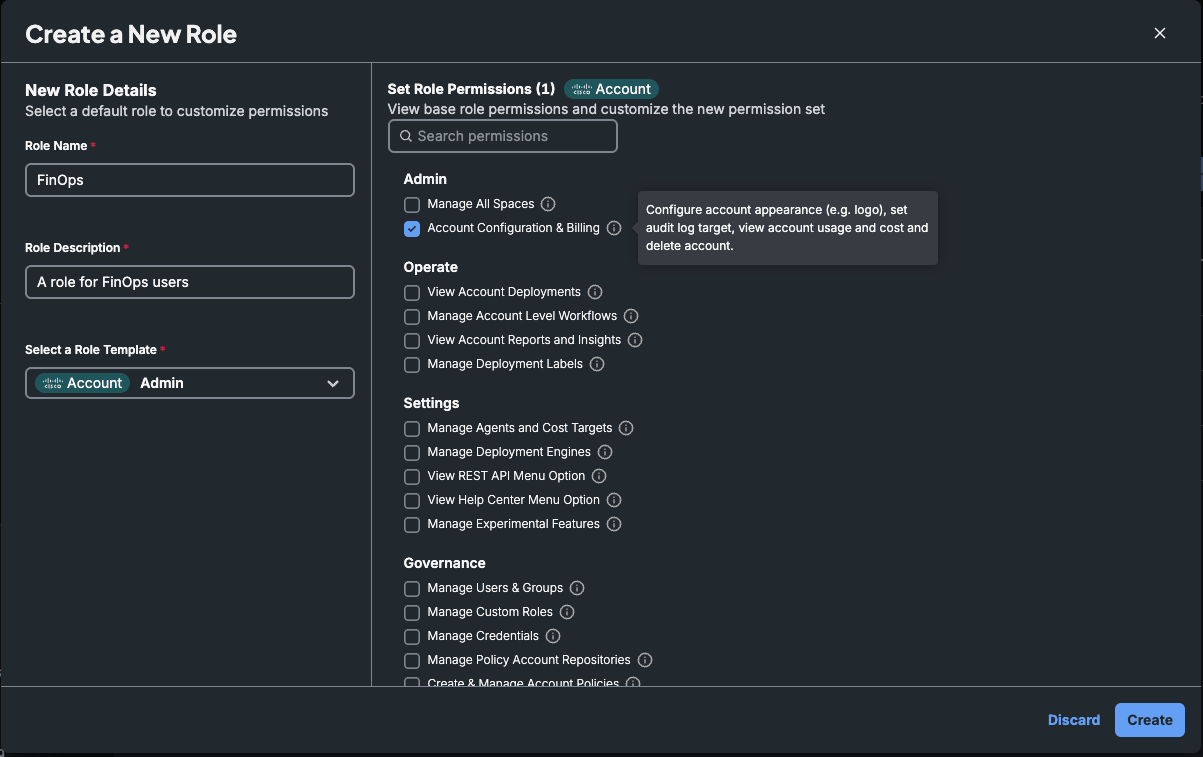Show info for Manage Account Level Workflows
The width and height of the screenshot is (1203, 757).
[631, 316]
